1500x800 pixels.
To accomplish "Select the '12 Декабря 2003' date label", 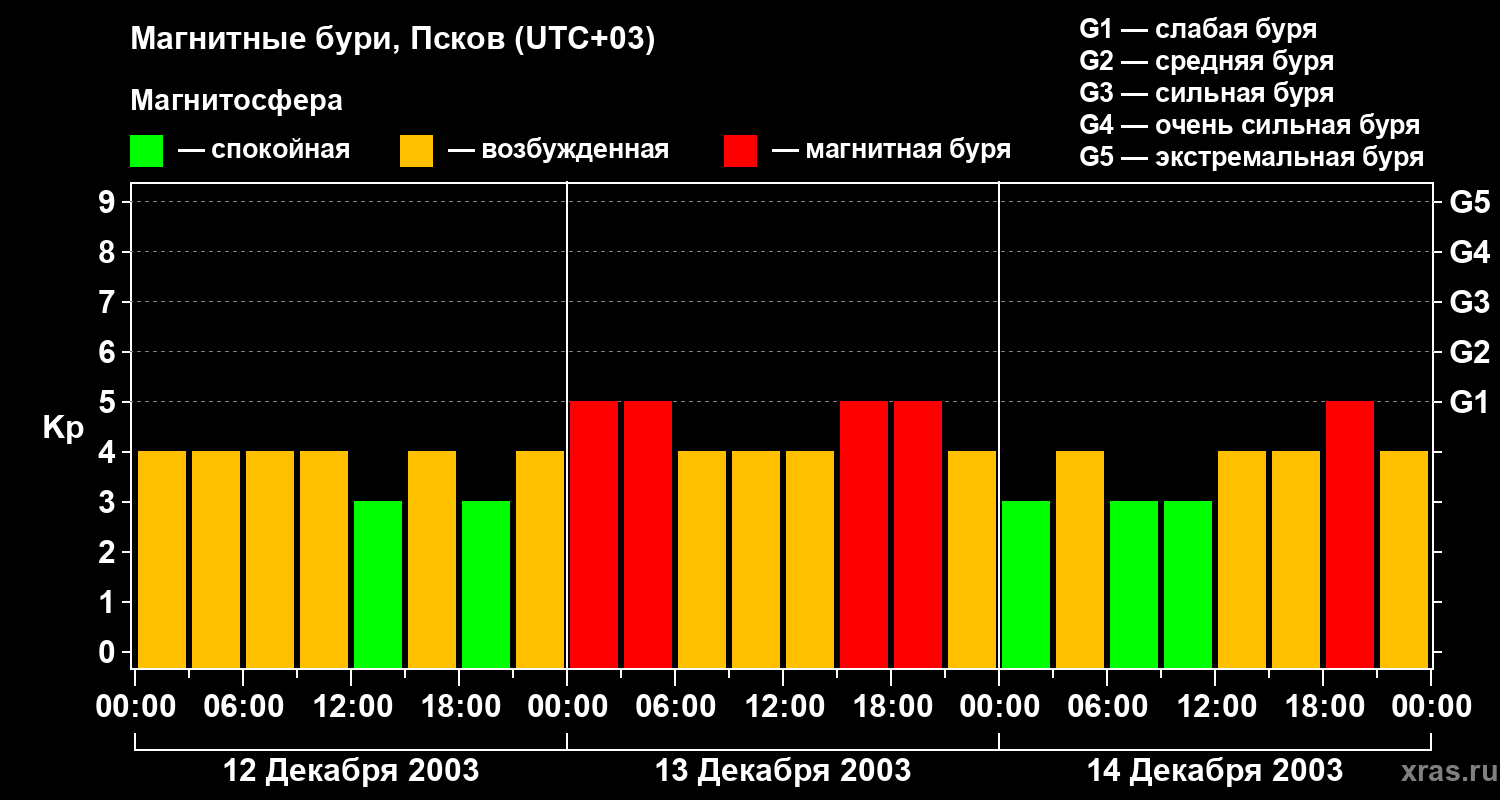I will tap(350, 771).
